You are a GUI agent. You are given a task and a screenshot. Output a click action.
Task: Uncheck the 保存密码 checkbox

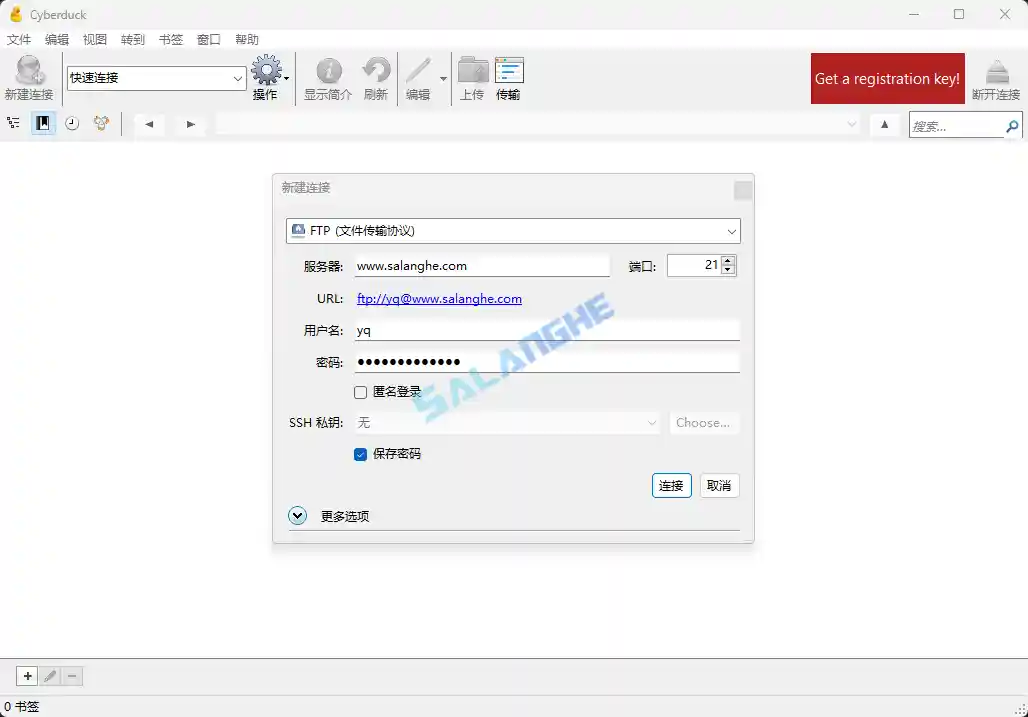pyautogui.click(x=360, y=454)
